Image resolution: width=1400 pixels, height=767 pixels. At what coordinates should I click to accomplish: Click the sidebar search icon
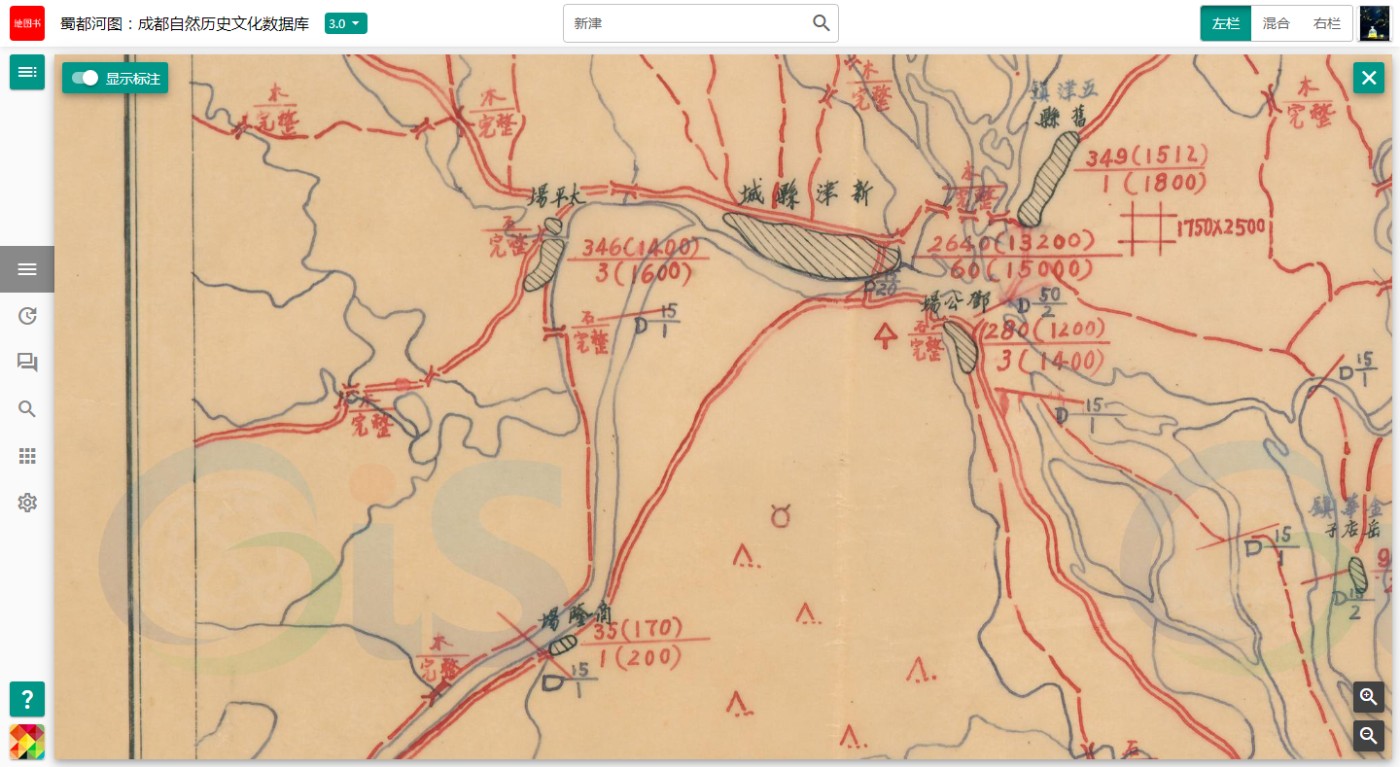[x=27, y=409]
